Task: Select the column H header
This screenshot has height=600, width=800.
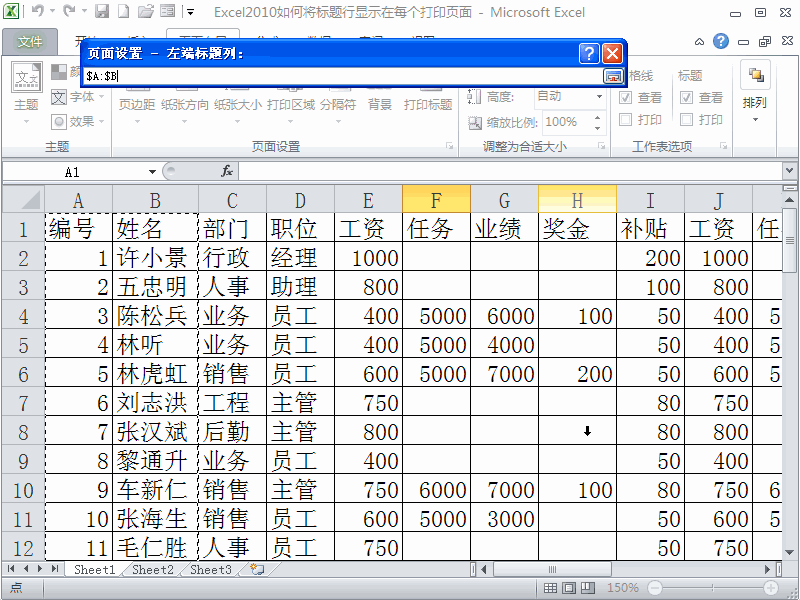Action: [x=578, y=199]
